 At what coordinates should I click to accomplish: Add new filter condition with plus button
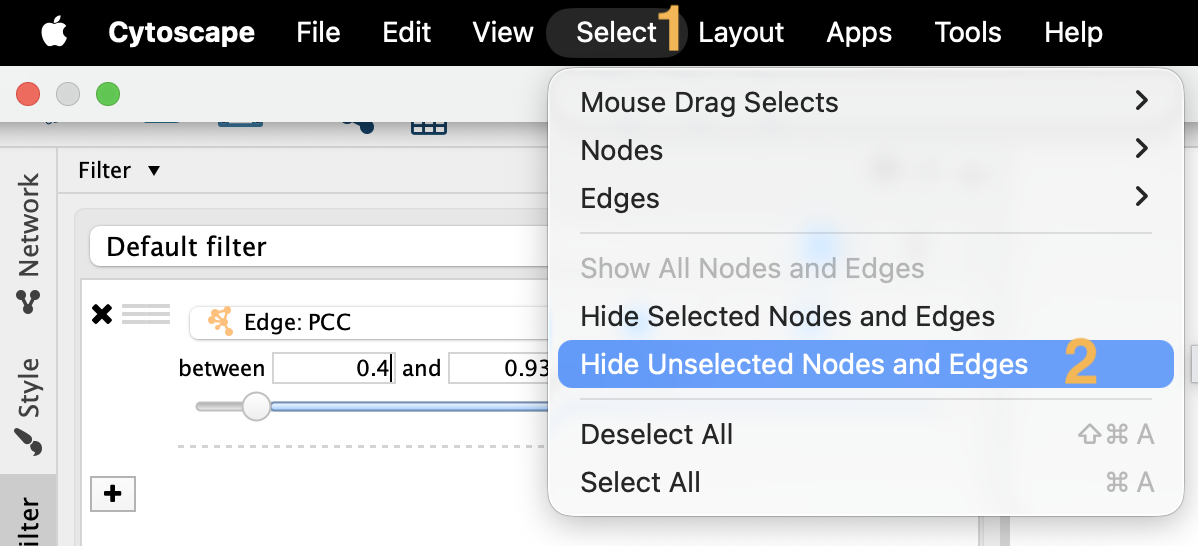tap(112, 493)
